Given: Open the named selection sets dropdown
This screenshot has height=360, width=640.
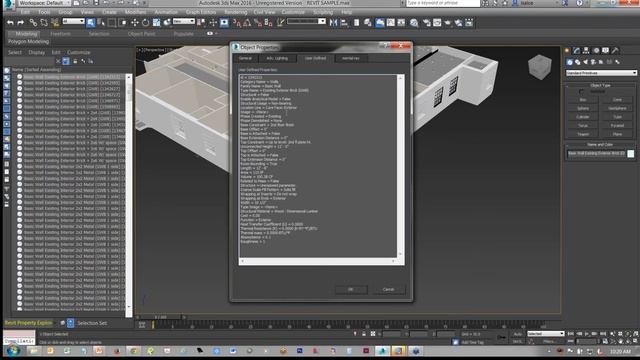Looking at the screenshot, I should [306, 21].
